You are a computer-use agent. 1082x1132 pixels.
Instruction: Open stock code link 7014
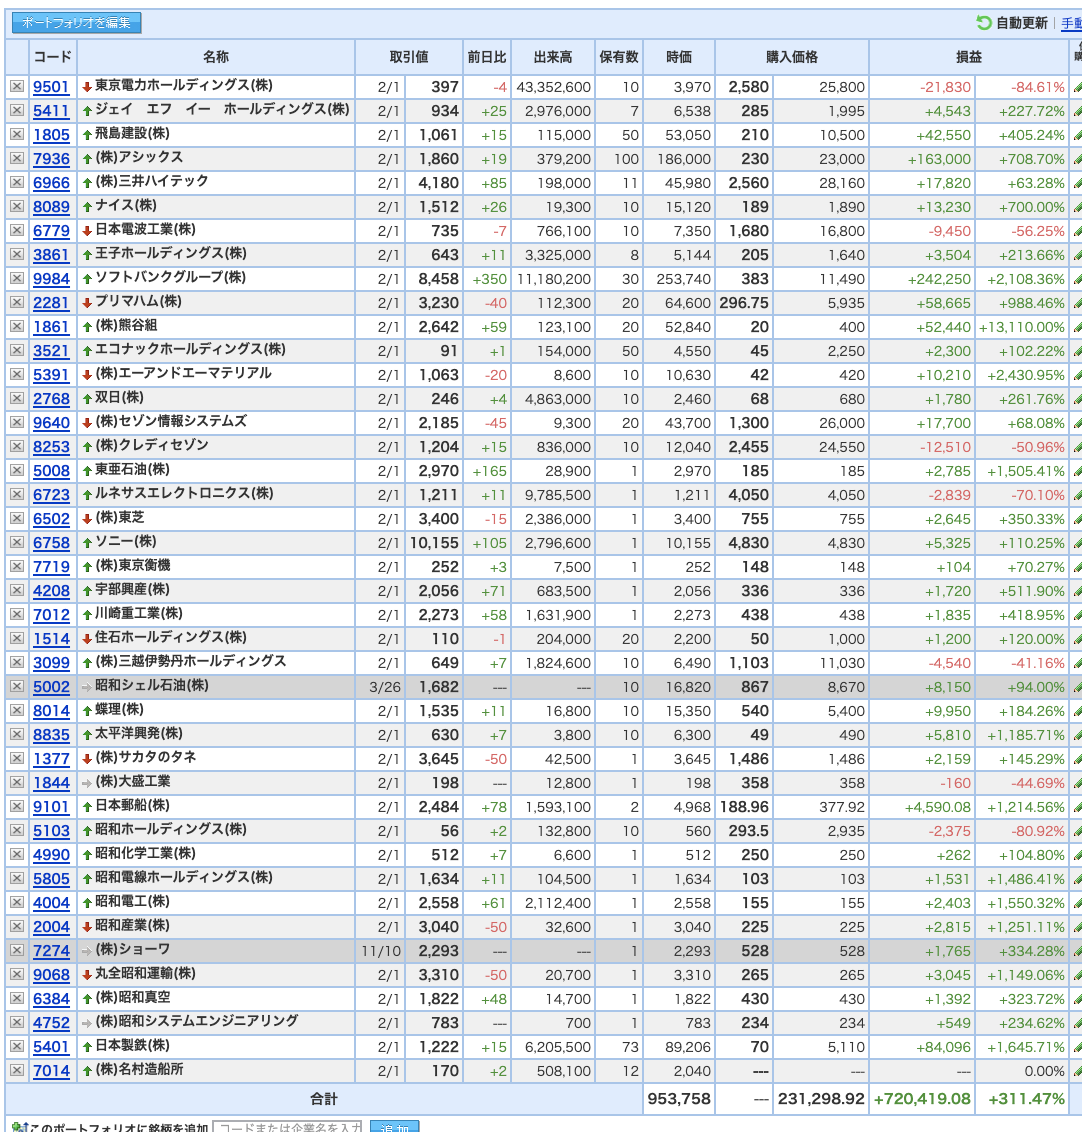[51, 1071]
